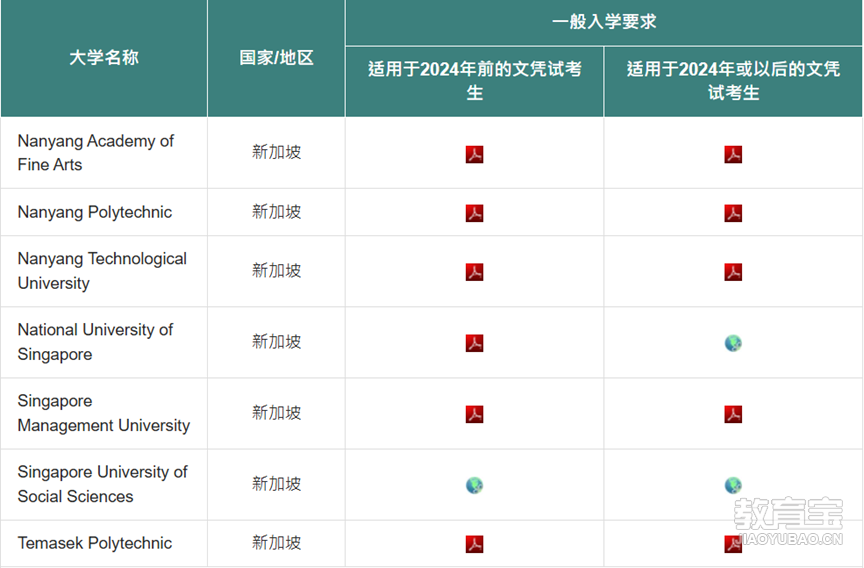Click the Nanyang Academy of Fine Arts name
The height and width of the screenshot is (568, 864).
(95, 153)
